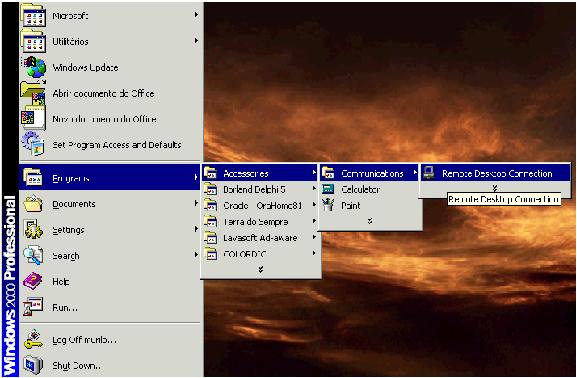The image size is (577, 378).
Task: Expand the Borland Delphi 5 submenu arrow
Action: point(314,188)
